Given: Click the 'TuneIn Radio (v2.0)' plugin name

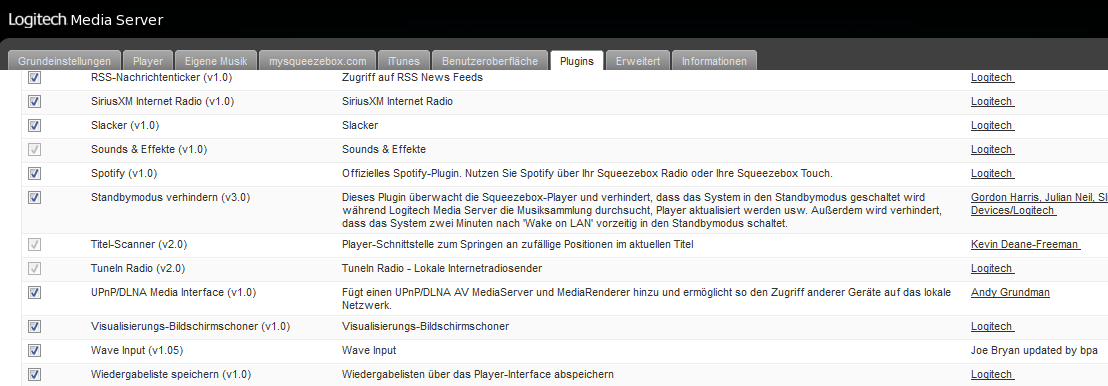Looking at the screenshot, I should [x=138, y=268].
